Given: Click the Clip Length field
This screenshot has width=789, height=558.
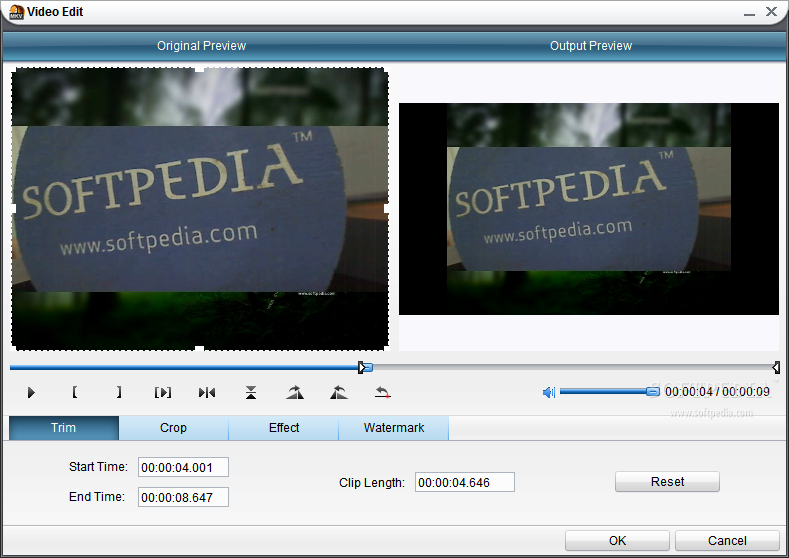Looking at the screenshot, I should coord(464,482).
